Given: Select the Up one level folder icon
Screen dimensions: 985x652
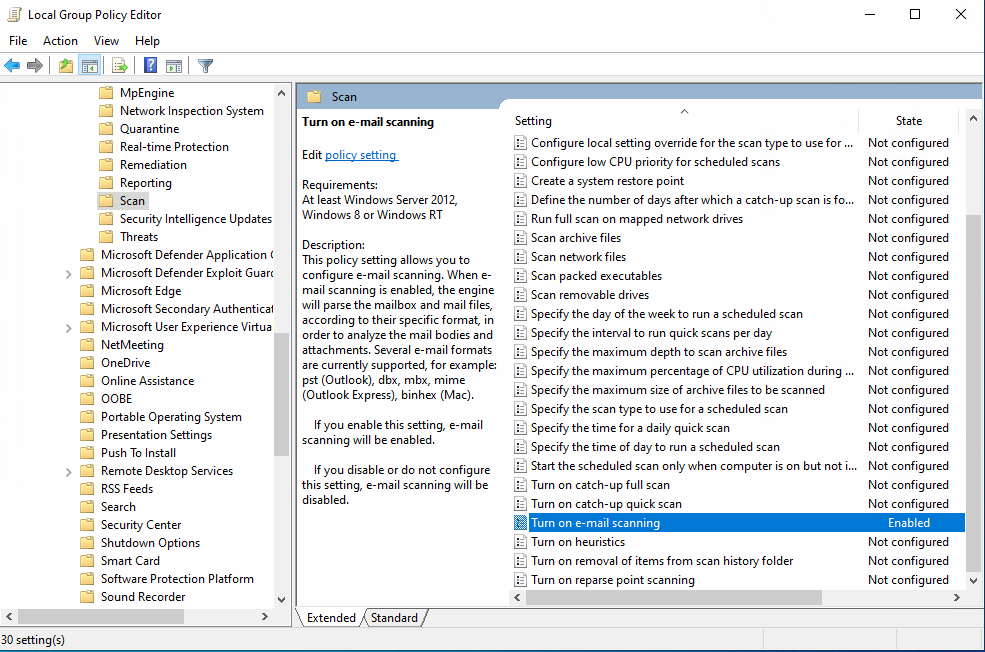Looking at the screenshot, I should pyautogui.click(x=65, y=65).
